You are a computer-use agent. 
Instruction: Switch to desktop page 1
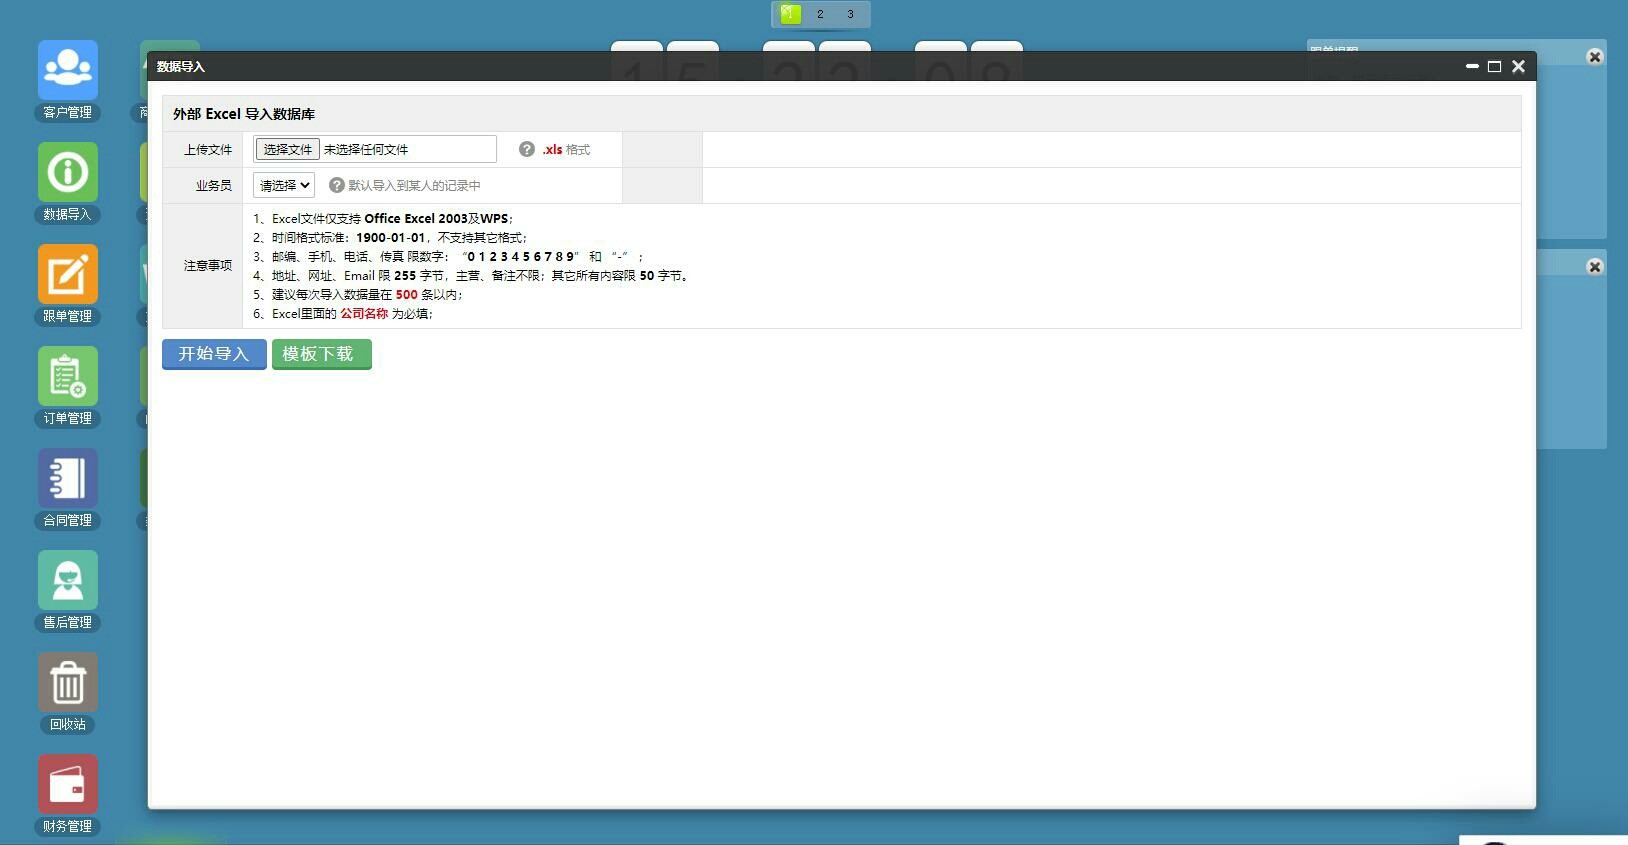click(x=790, y=14)
